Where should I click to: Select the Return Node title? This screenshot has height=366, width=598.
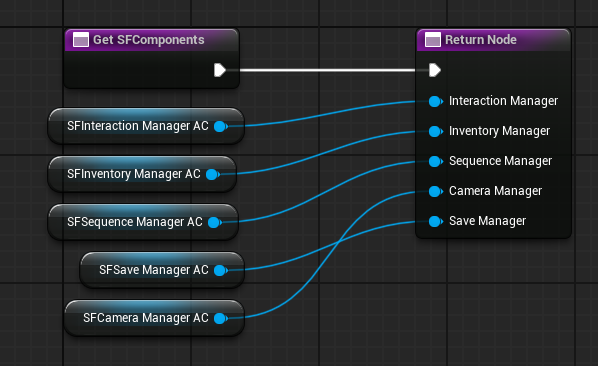481,40
